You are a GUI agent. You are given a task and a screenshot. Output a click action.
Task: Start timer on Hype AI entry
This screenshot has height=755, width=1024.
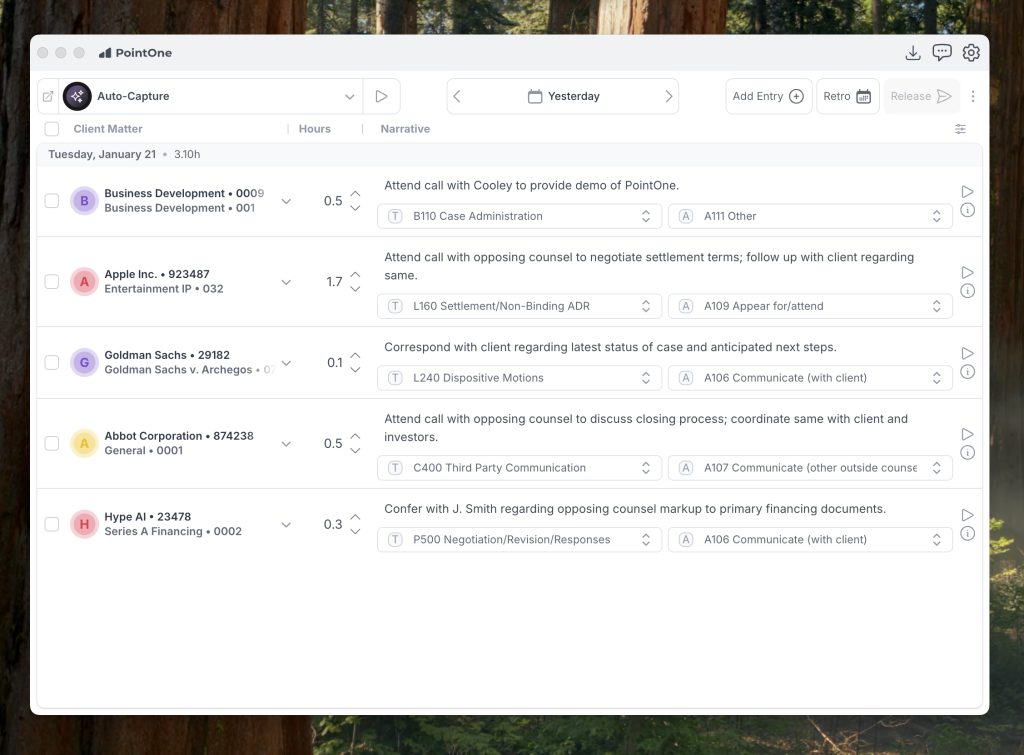click(967, 515)
